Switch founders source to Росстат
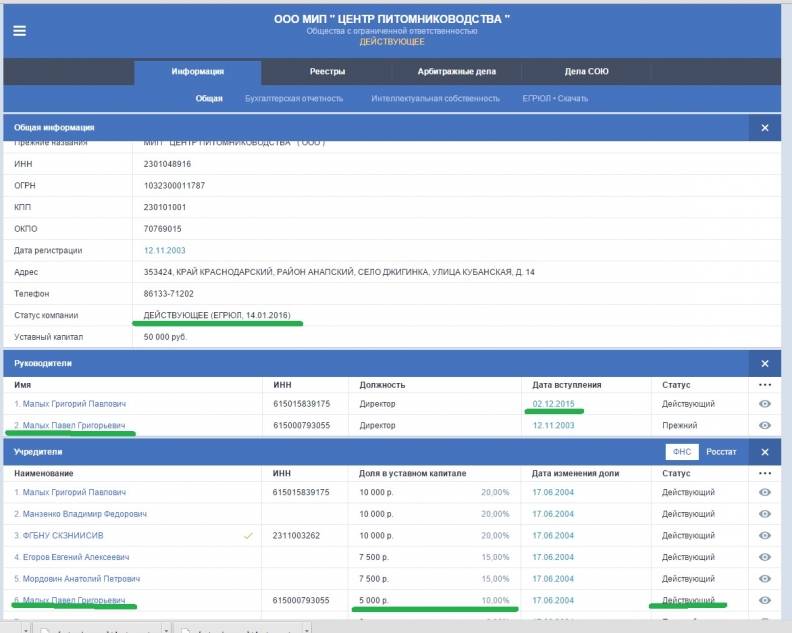This screenshot has height=633, width=792. click(x=721, y=452)
